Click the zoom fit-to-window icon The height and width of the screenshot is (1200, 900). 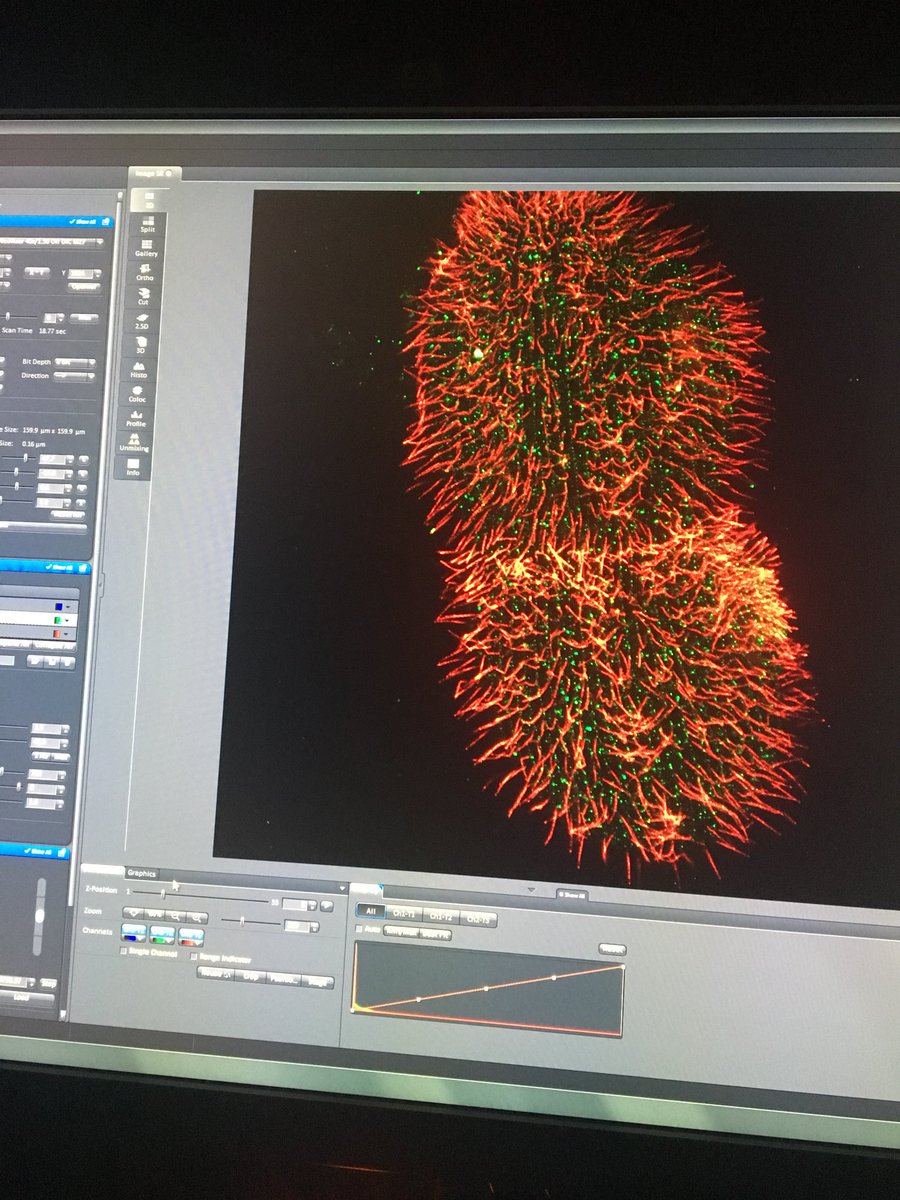(134, 915)
